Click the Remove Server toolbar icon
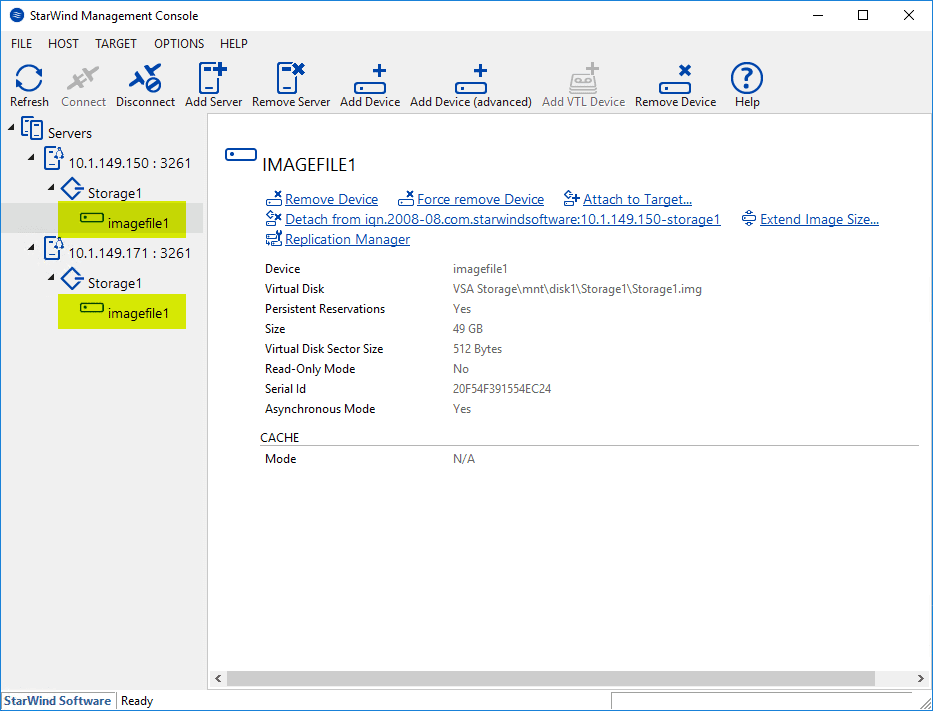933x711 pixels. [x=291, y=79]
